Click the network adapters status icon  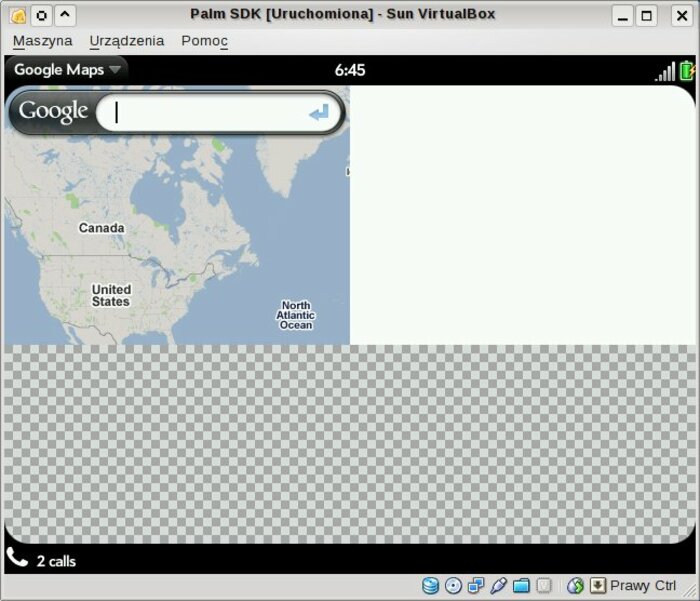tap(476, 585)
